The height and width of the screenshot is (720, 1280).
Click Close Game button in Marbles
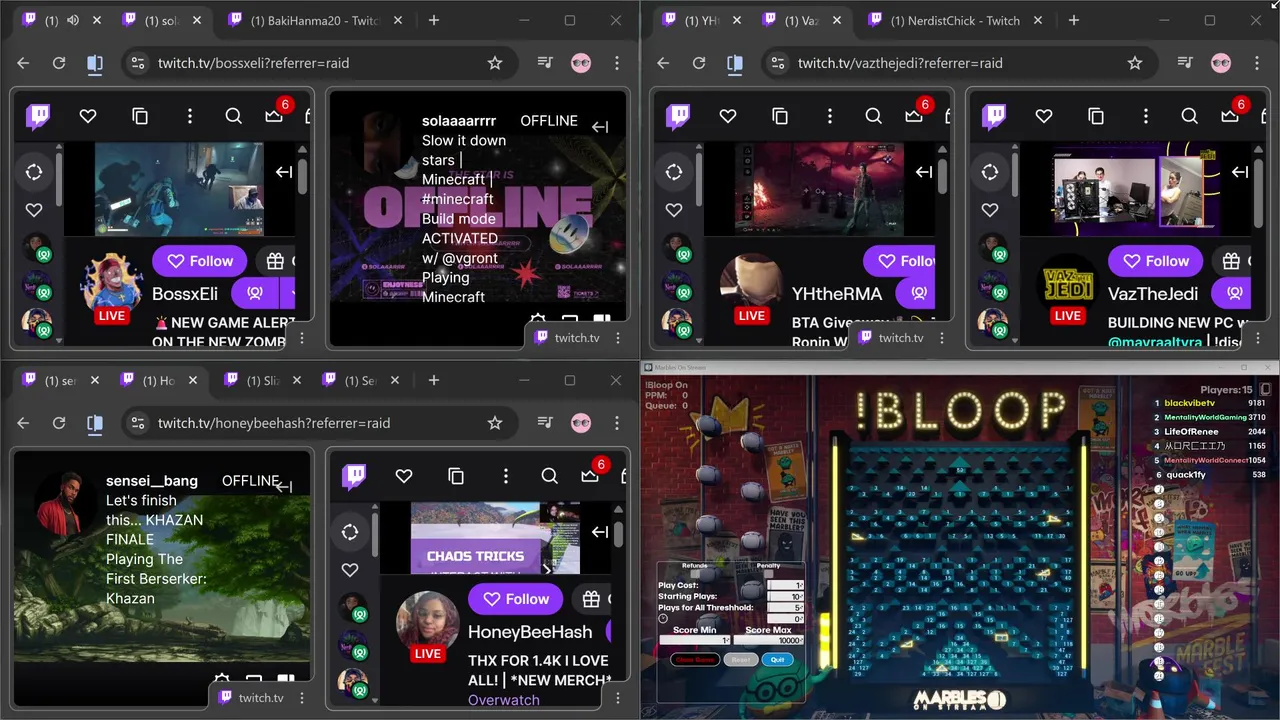695,659
